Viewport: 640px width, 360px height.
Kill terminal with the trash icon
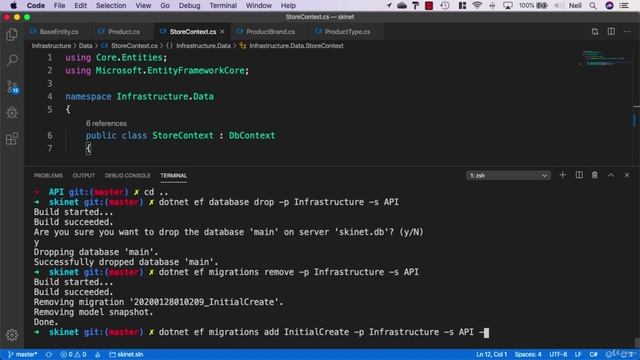595,175
